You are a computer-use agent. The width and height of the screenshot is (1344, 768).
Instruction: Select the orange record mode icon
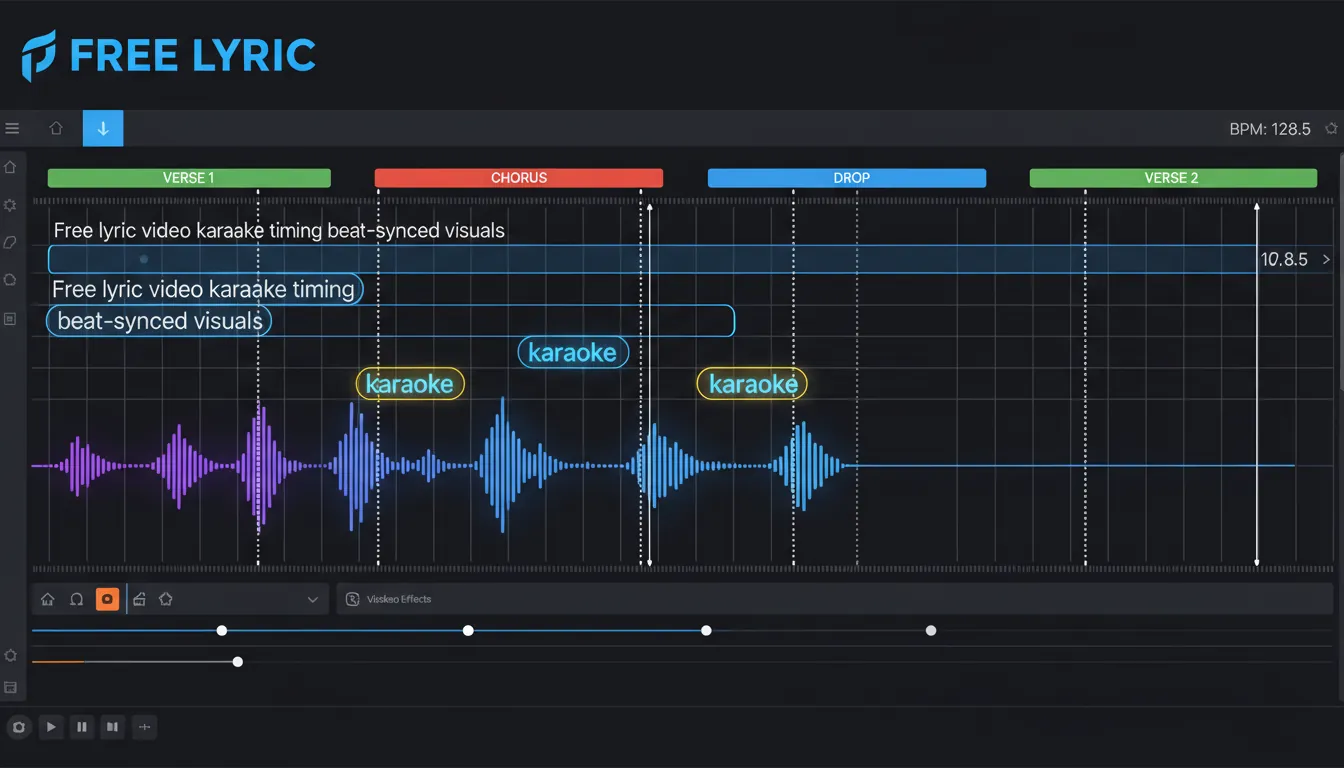point(107,599)
